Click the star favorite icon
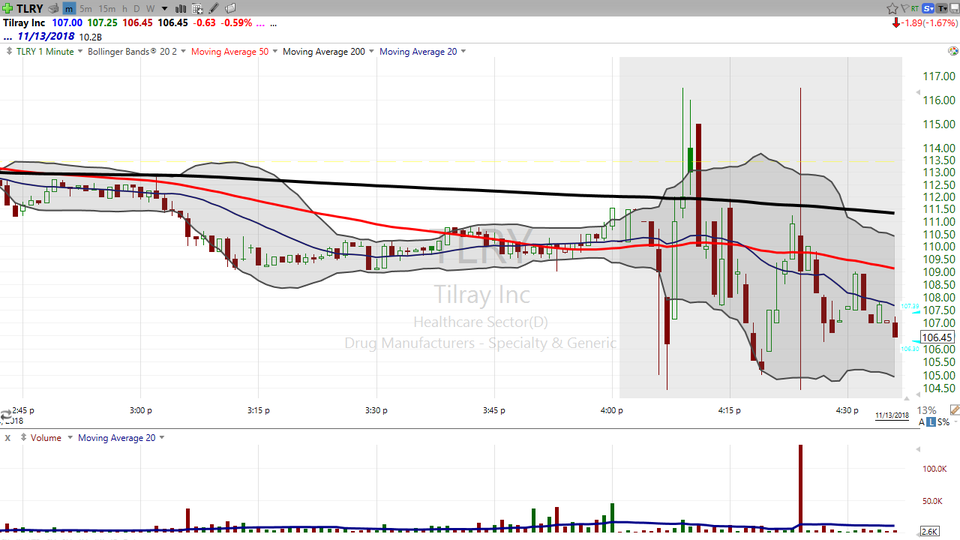 (x=892, y=8)
